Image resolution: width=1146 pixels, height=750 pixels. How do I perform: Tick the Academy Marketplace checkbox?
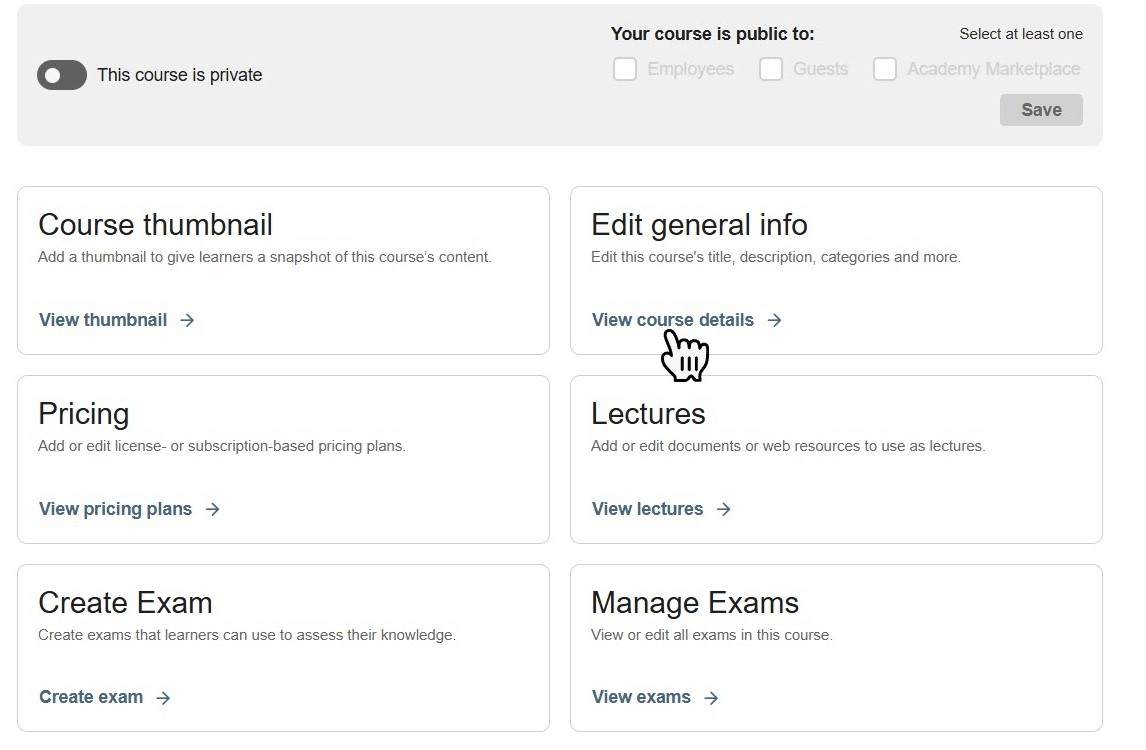coord(885,69)
